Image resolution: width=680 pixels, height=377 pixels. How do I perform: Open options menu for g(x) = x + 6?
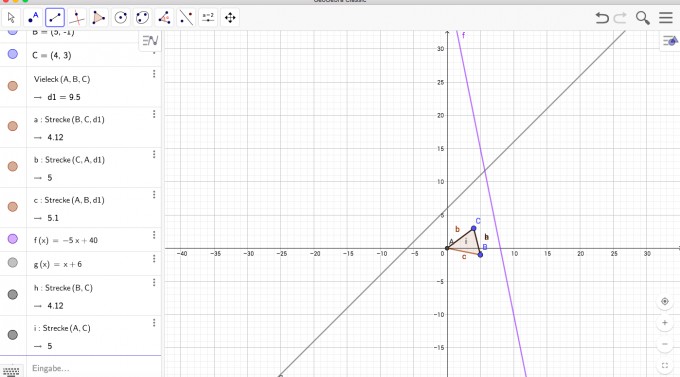point(154,259)
